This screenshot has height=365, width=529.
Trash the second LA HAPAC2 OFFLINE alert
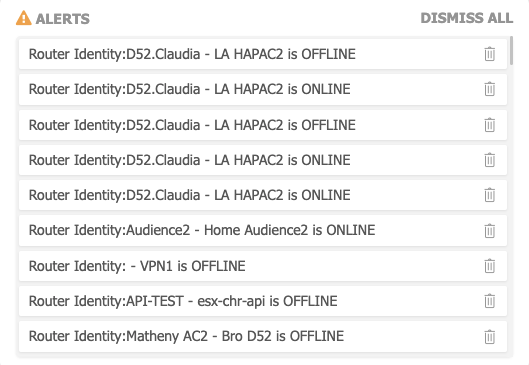pos(490,125)
